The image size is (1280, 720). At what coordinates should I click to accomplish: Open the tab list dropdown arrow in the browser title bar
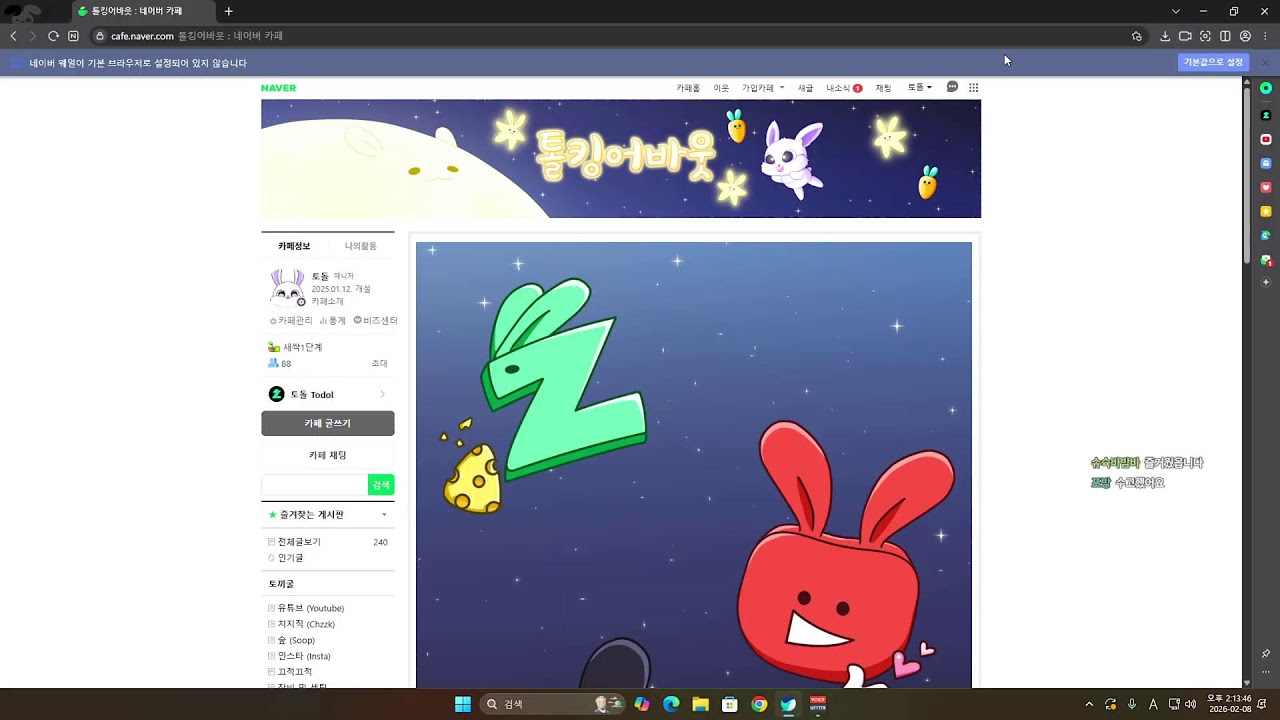[1175, 11]
